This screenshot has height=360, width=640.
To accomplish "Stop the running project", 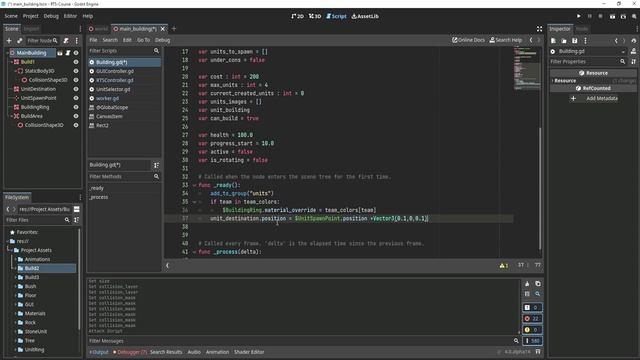I will point(600,16).
